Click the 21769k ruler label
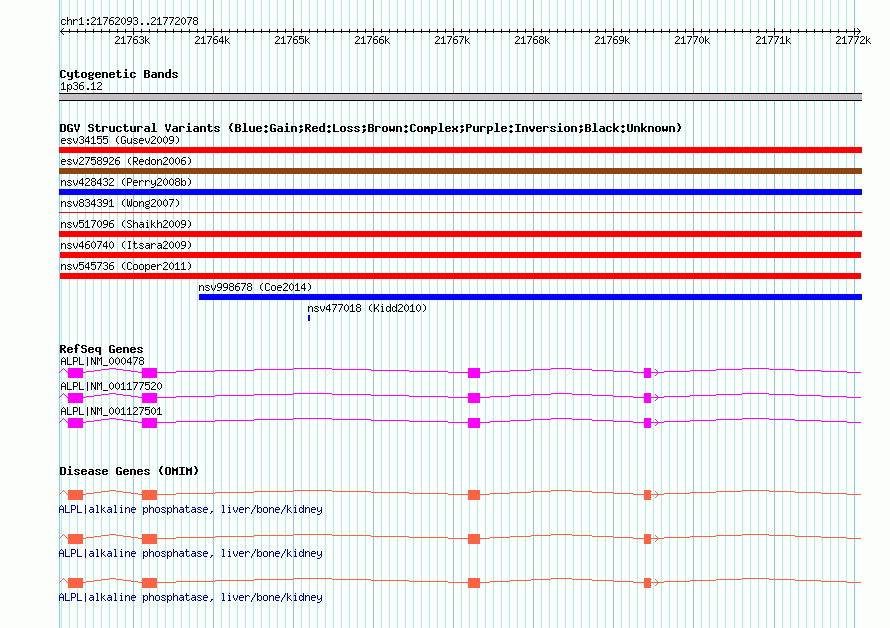 tap(612, 40)
